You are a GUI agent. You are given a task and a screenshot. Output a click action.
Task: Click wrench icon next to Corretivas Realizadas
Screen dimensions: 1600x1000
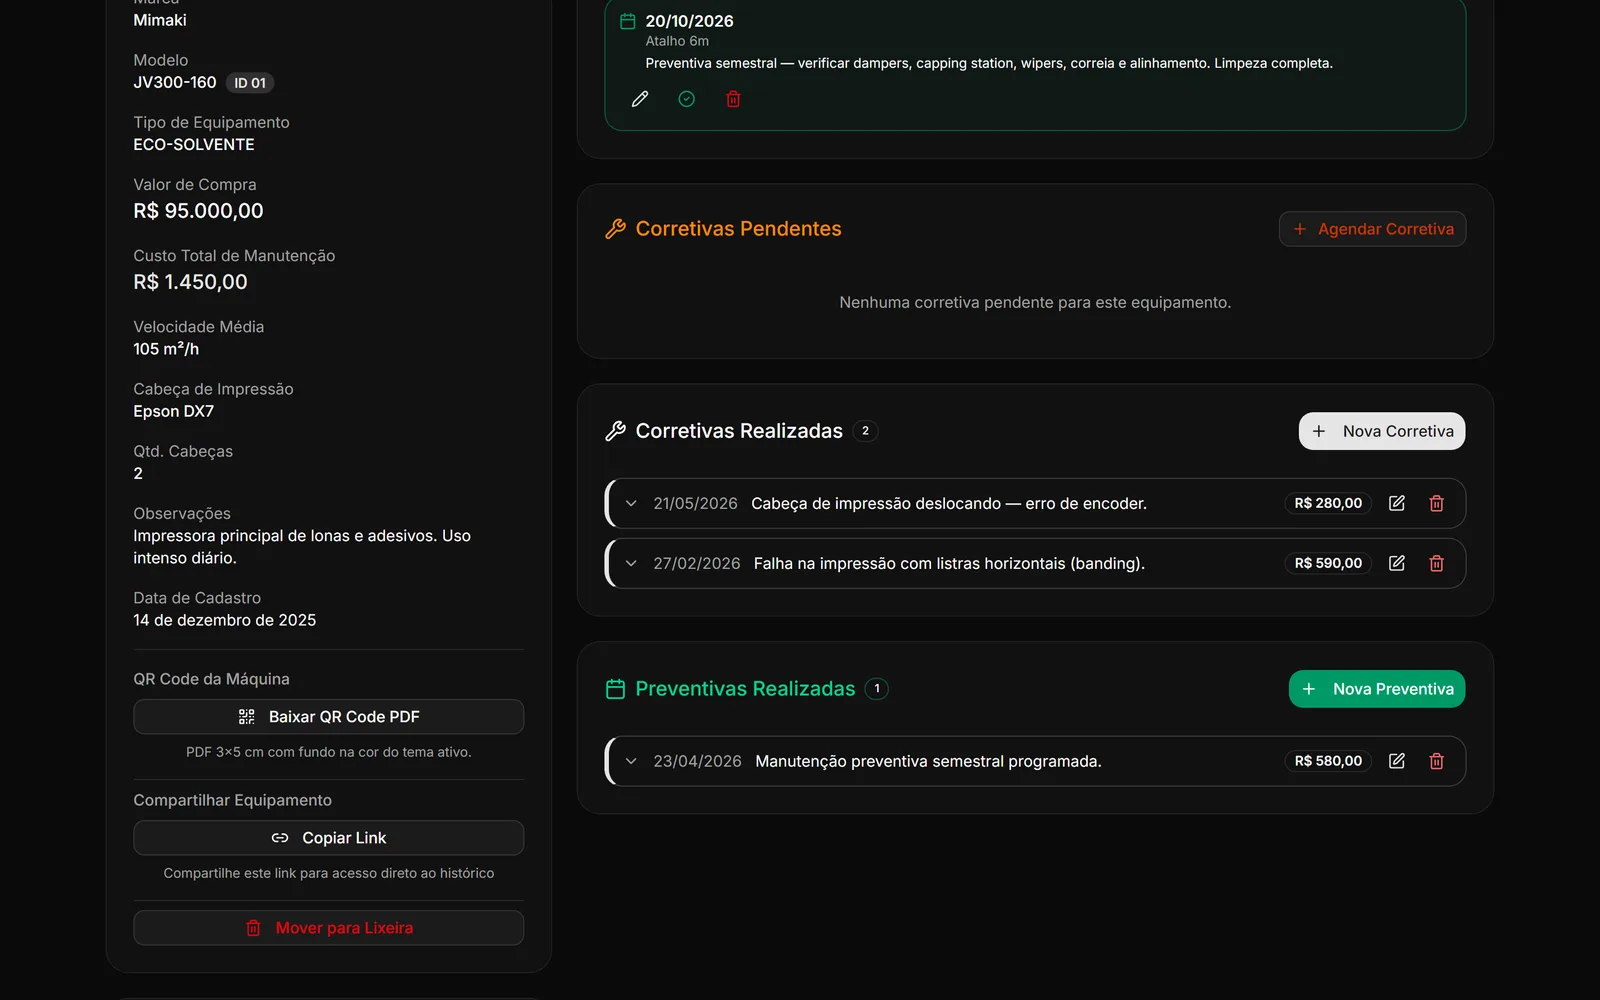click(616, 431)
